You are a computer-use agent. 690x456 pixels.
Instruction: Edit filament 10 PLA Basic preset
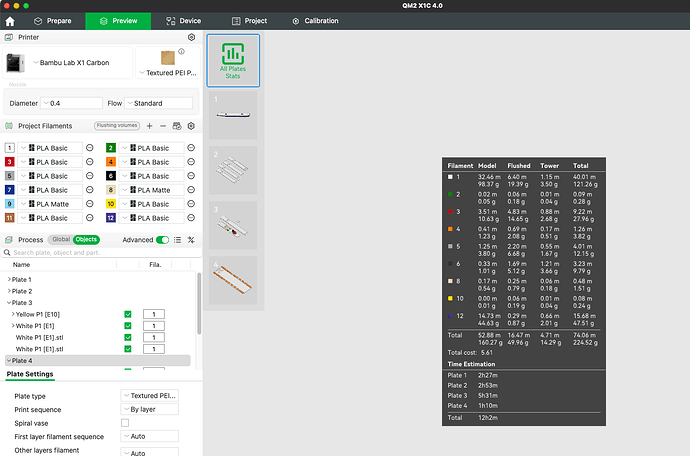191,204
